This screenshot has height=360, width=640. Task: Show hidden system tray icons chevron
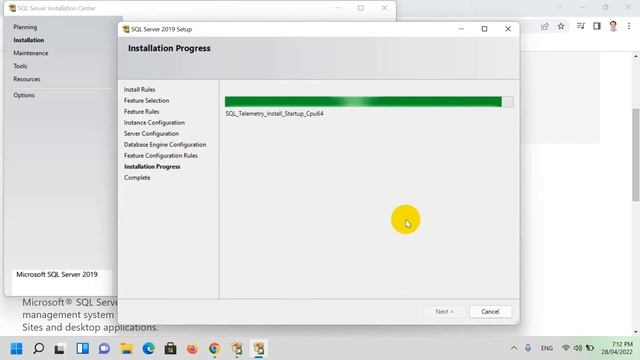(514, 348)
